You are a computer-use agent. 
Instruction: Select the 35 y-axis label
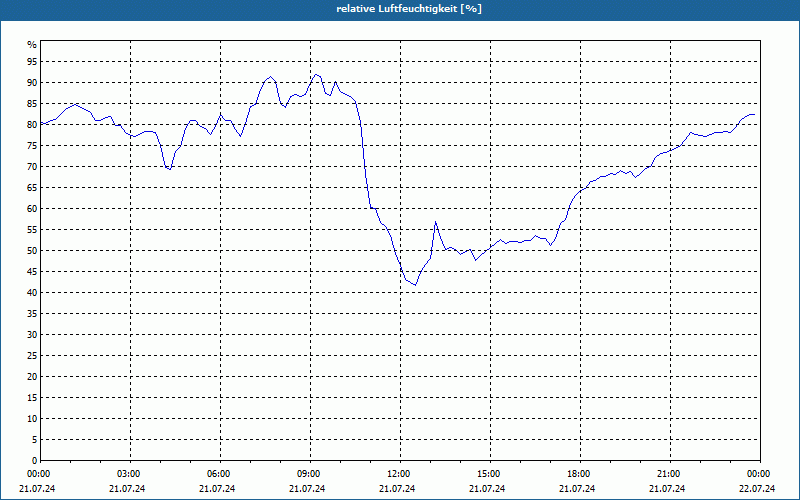(x=32, y=314)
